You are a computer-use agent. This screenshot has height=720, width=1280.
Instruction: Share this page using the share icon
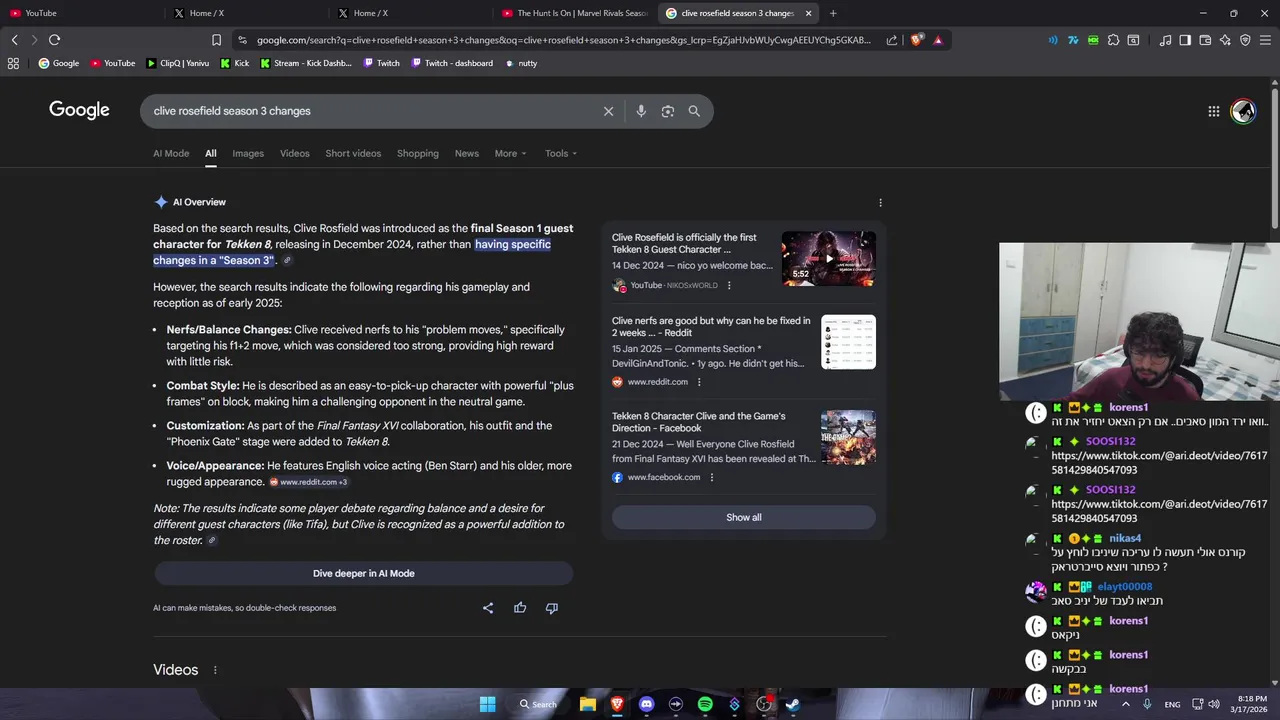coord(892,40)
